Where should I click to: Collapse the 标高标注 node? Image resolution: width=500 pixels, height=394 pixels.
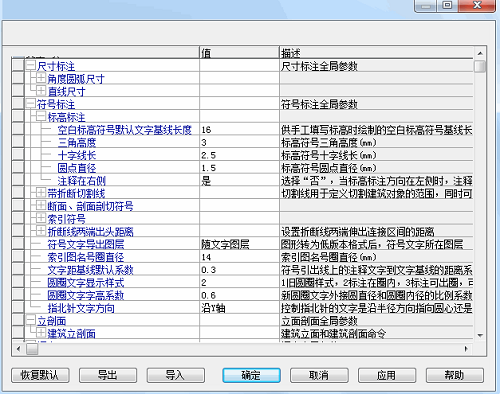(41, 116)
